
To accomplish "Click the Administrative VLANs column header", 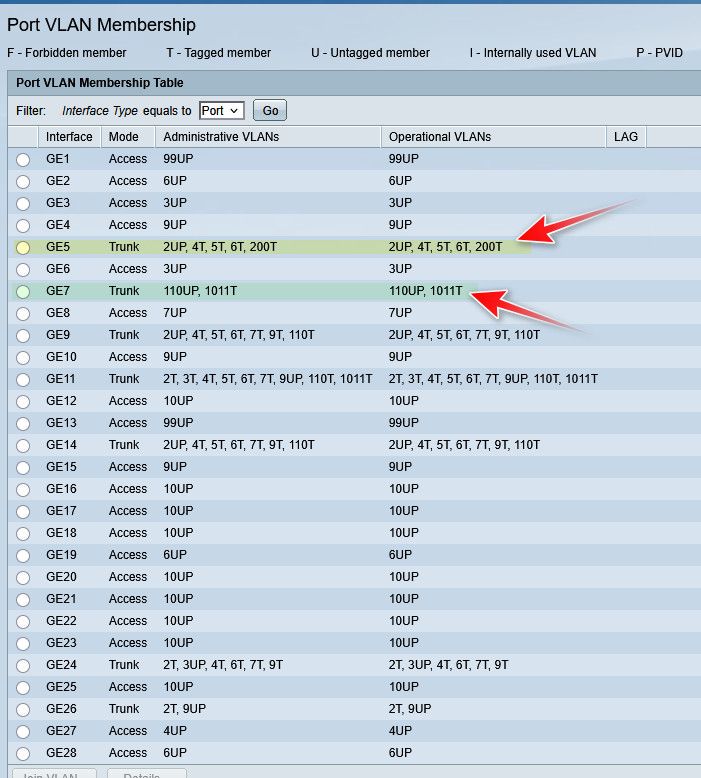I will (x=268, y=137).
